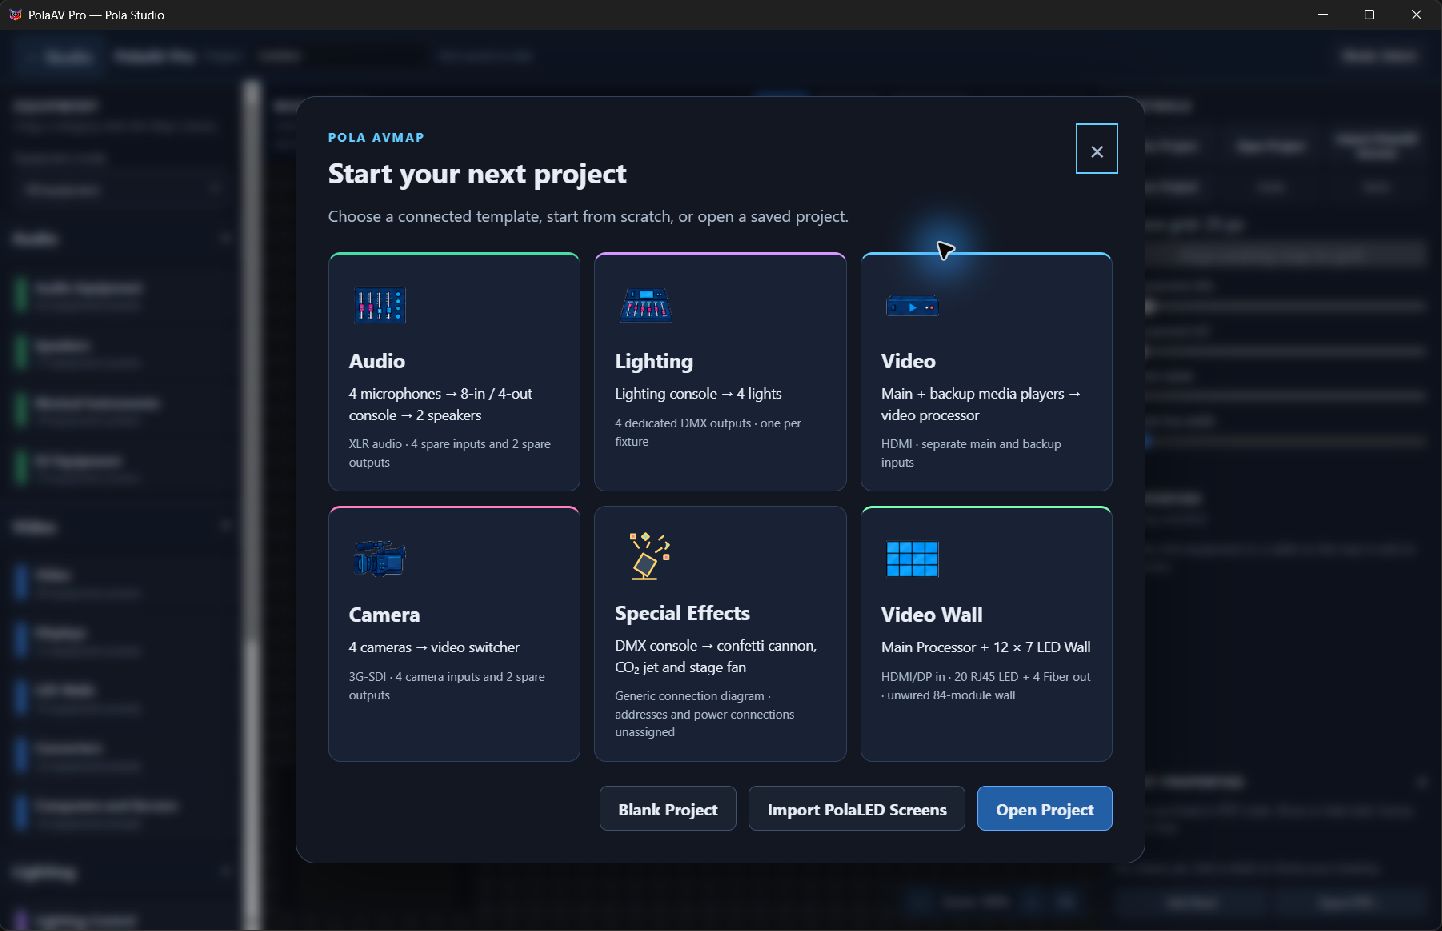Select the "Lighting" template title
Image resolution: width=1442 pixels, height=931 pixels.
pyautogui.click(x=654, y=361)
